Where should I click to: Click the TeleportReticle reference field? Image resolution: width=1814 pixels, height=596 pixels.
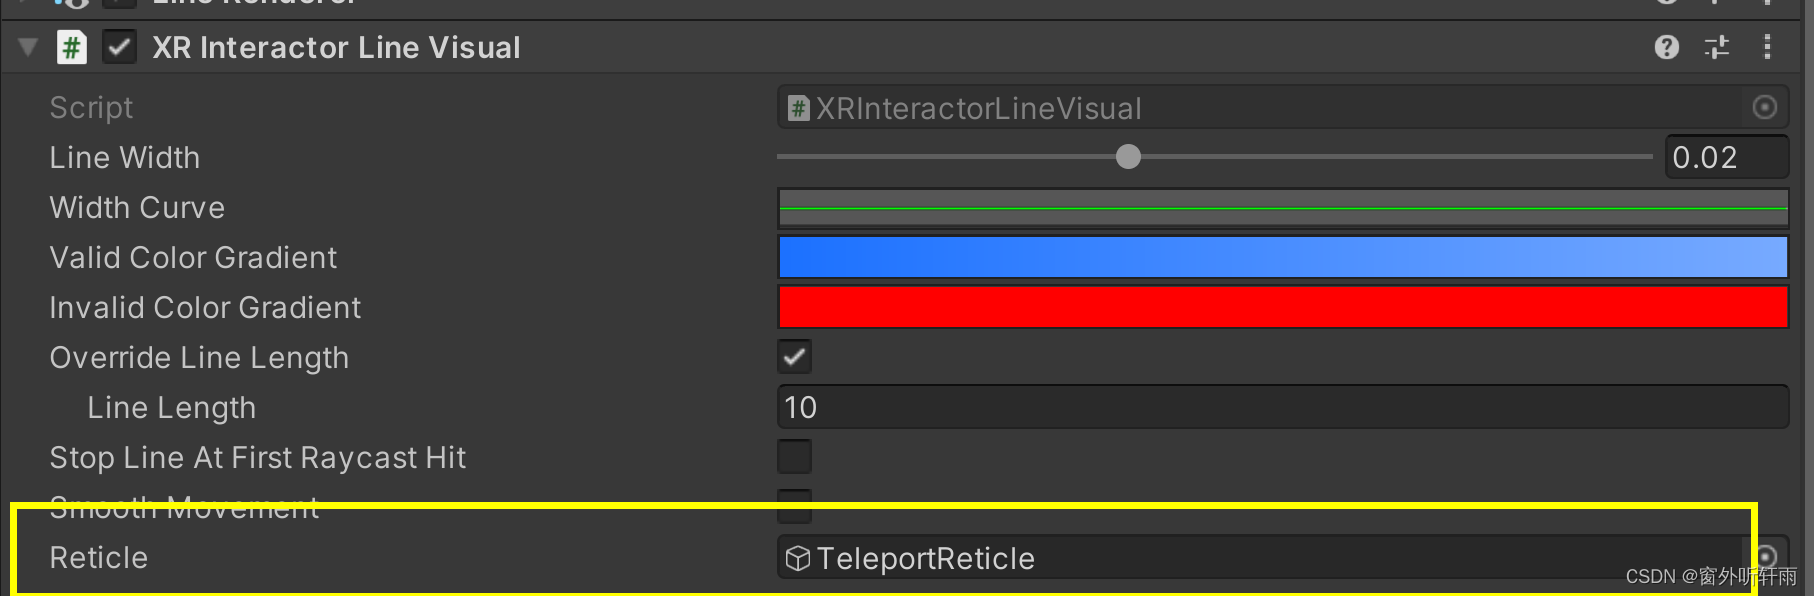pos(1260,558)
